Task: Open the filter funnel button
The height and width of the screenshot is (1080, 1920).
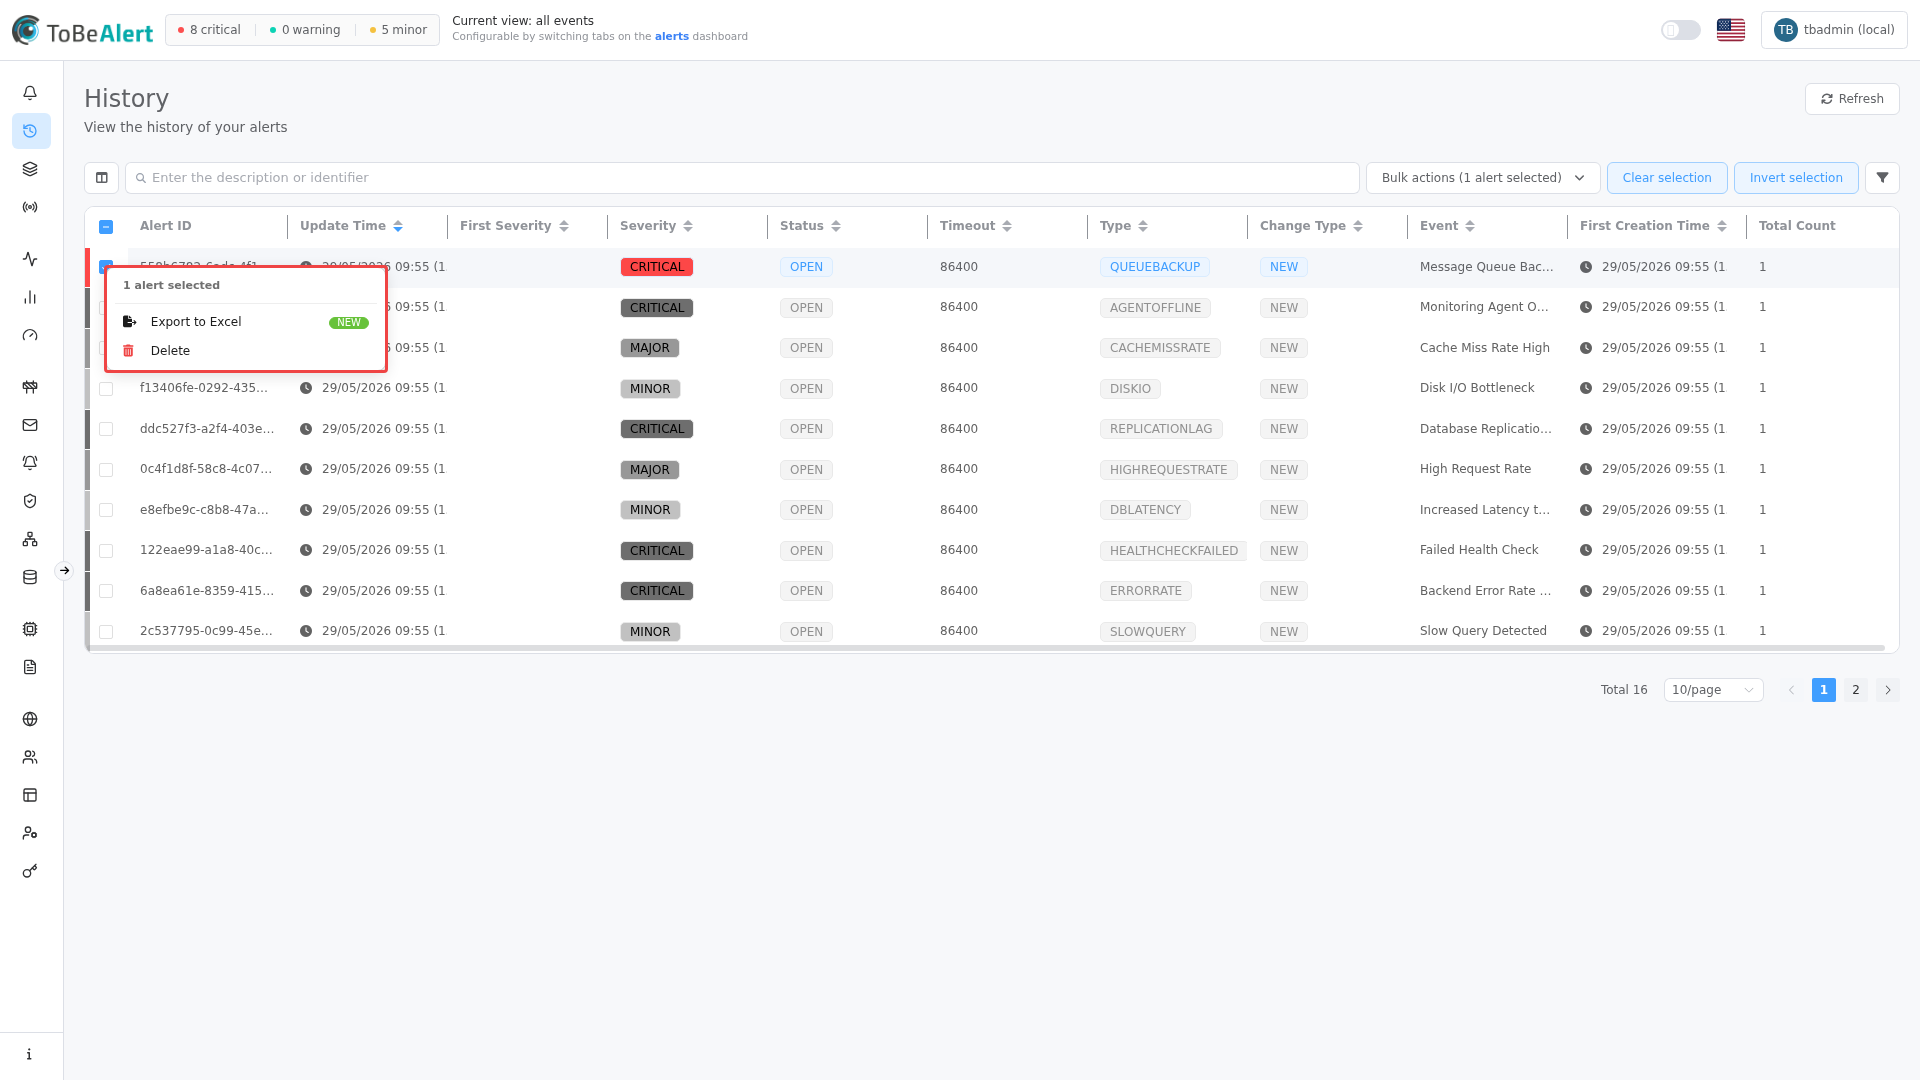Action: coord(1882,178)
